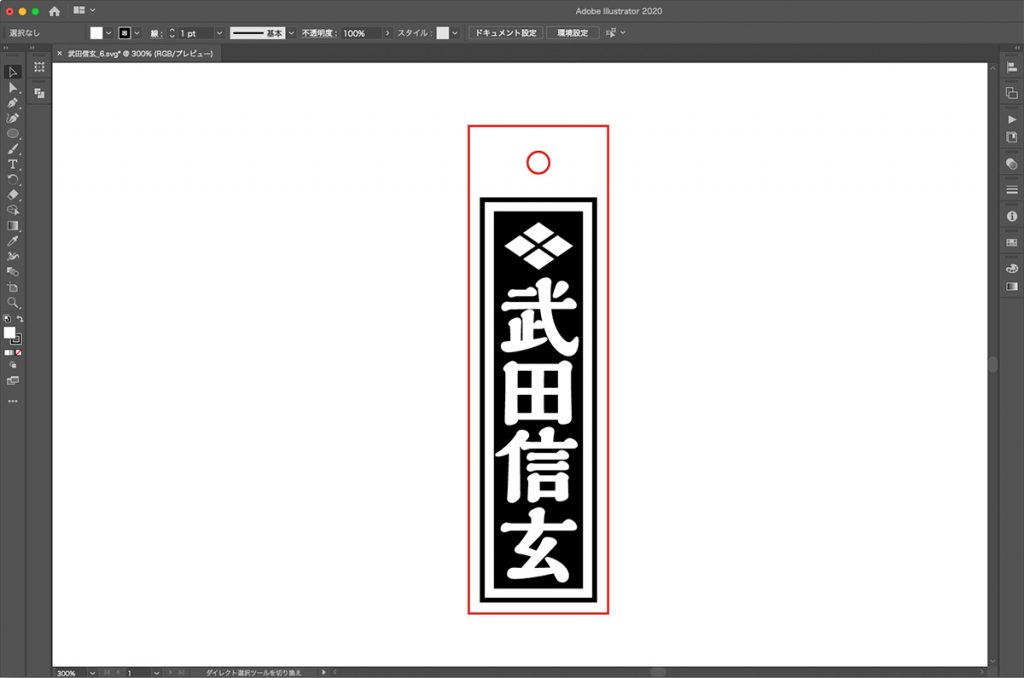The width and height of the screenshot is (1024, 678).
Task: Open the Arrange Documents layout menu
Action: (x=84, y=10)
